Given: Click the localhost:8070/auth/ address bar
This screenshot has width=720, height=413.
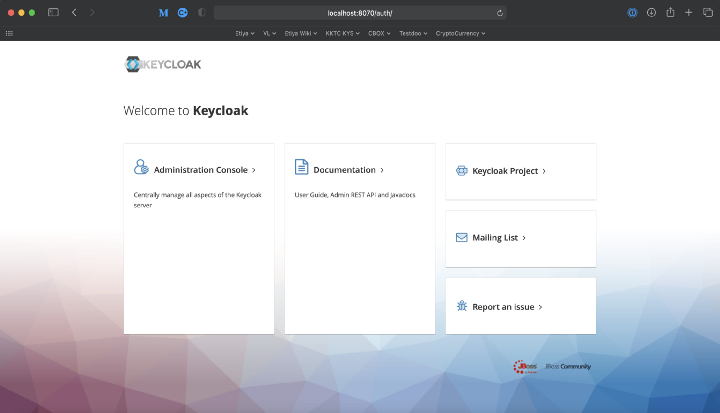Looking at the screenshot, I should (x=360, y=13).
